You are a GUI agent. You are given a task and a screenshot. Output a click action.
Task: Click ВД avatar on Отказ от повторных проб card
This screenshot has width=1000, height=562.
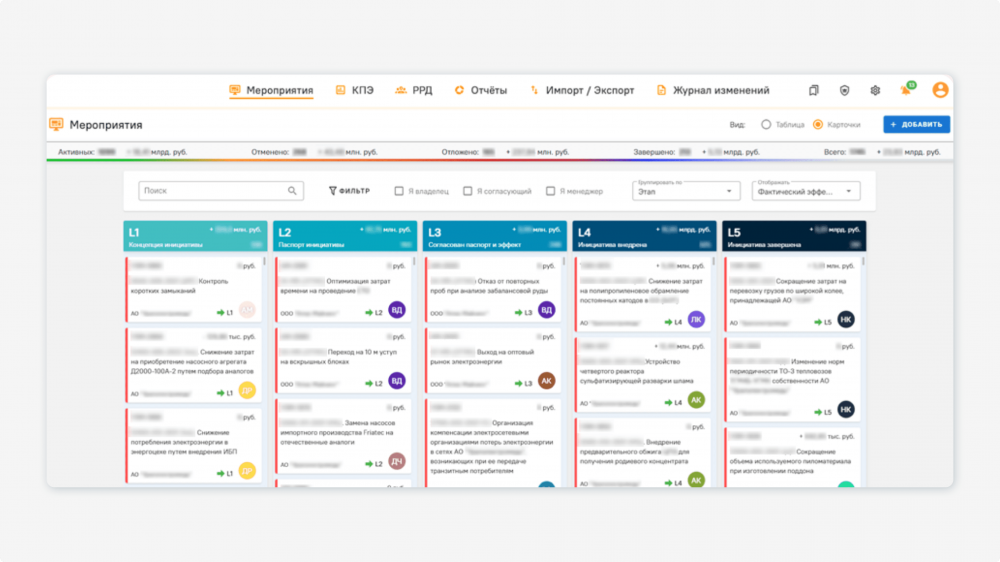[x=547, y=310]
